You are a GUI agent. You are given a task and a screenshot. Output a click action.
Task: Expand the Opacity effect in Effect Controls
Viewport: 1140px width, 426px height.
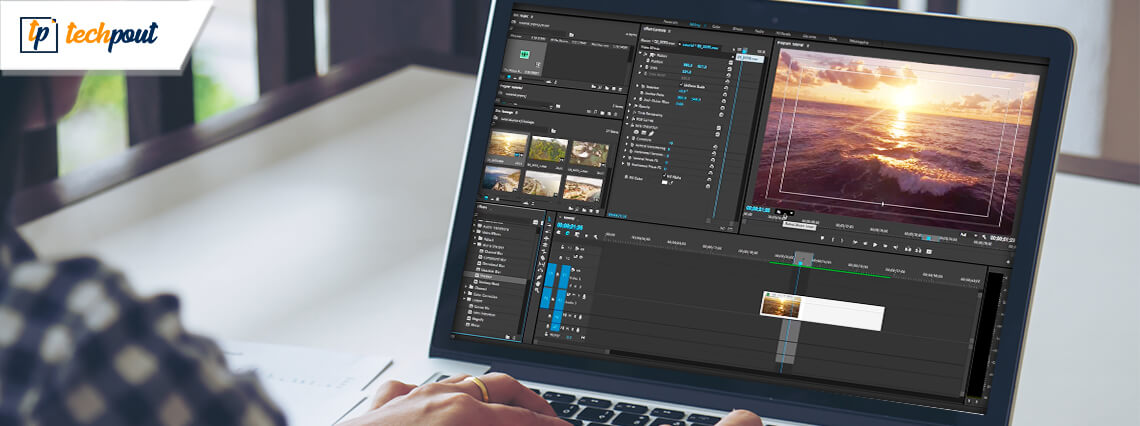630,105
